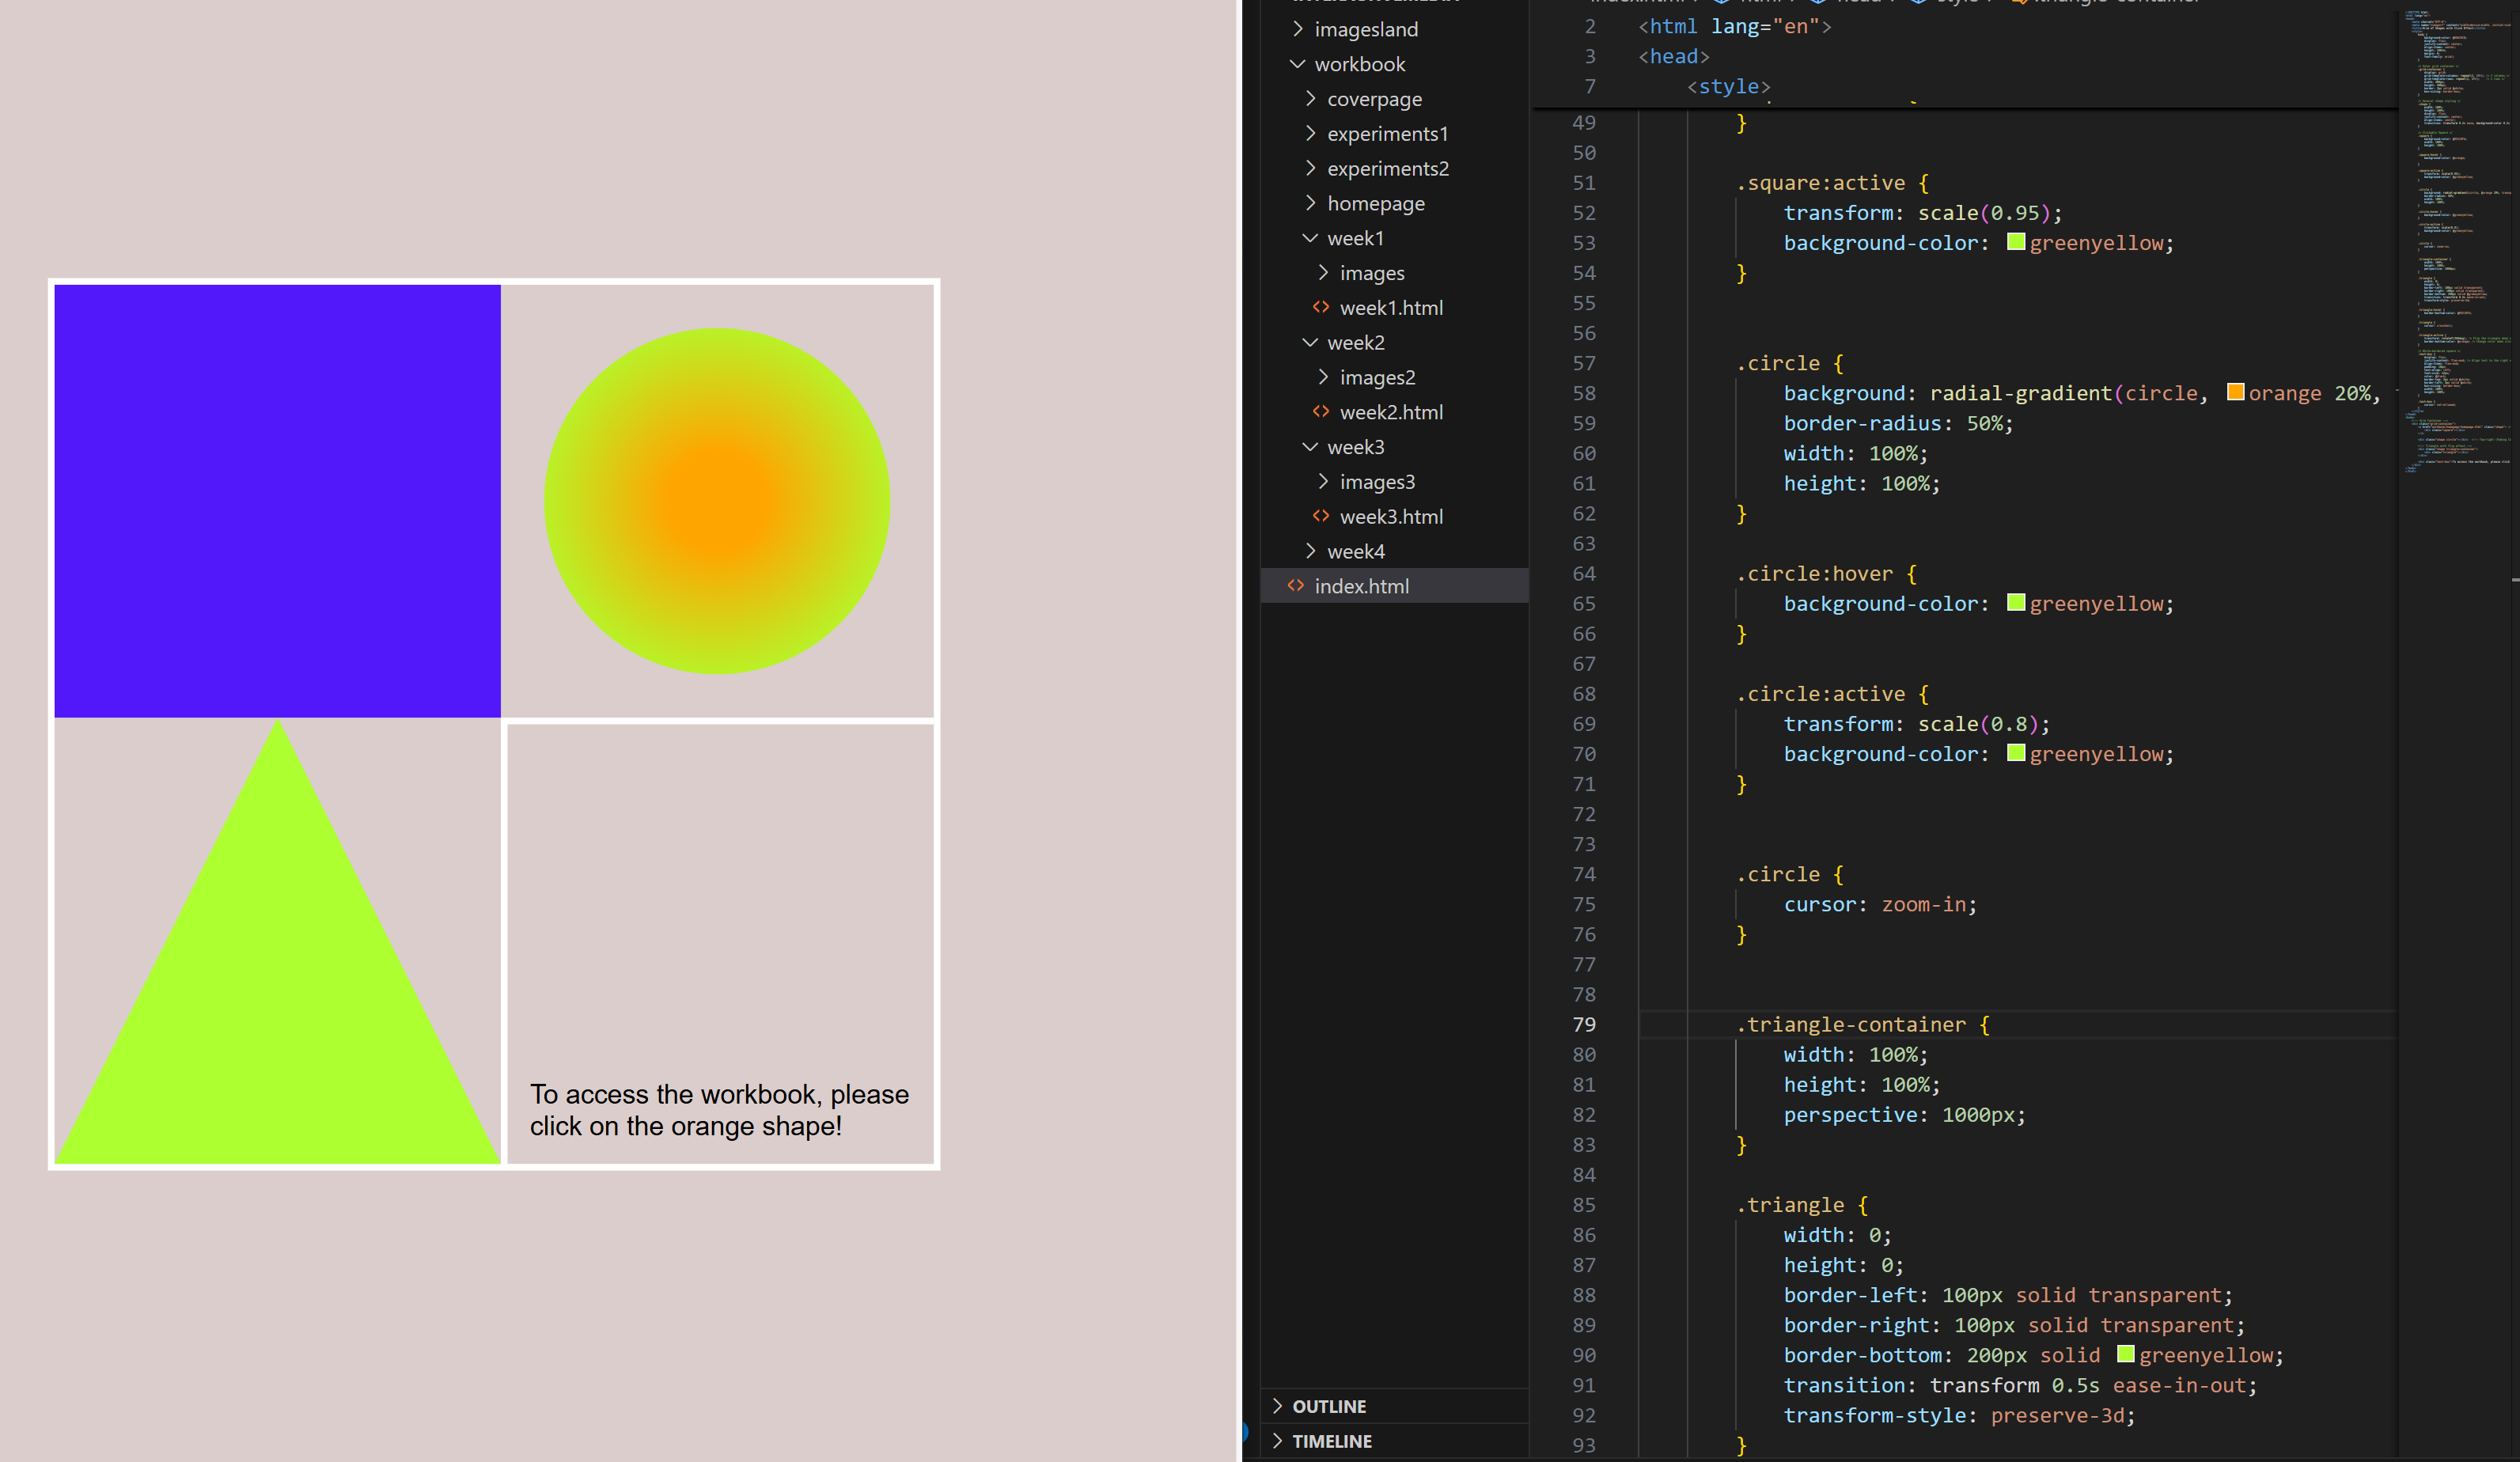
Task: Click the HTML file icon beside index.html
Action: pyautogui.click(x=1296, y=585)
